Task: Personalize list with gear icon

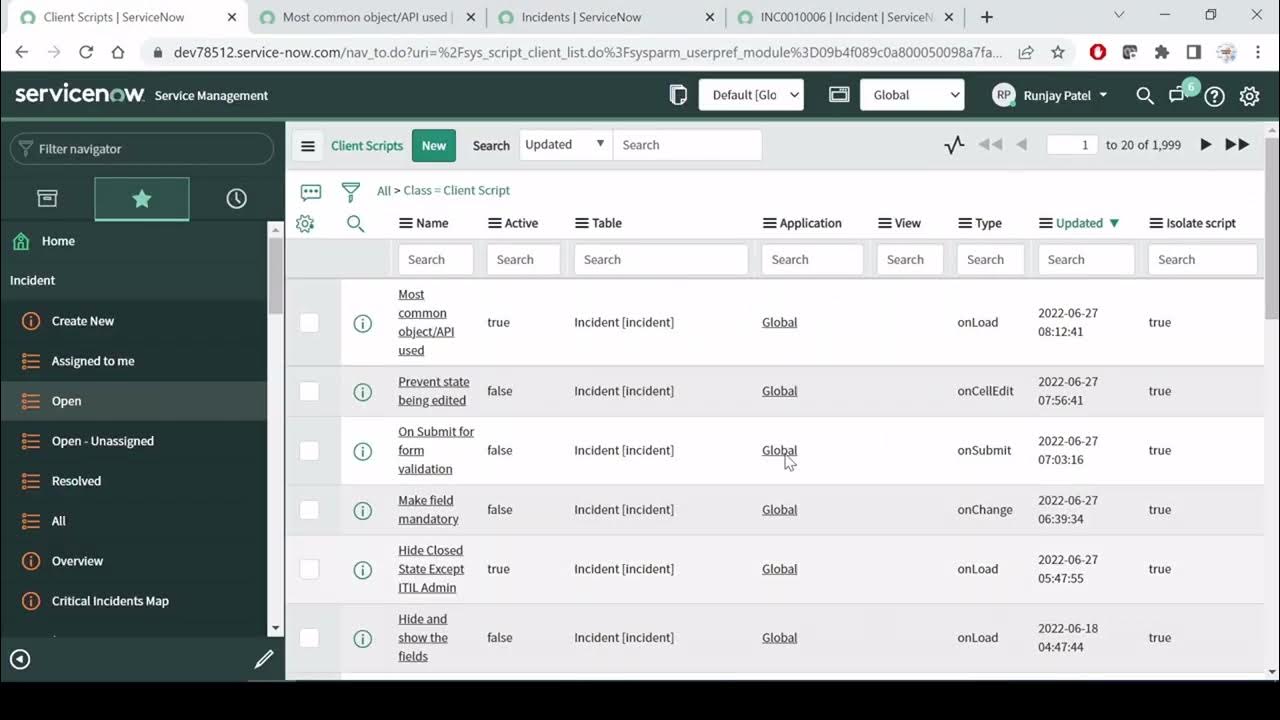Action: point(305,224)
